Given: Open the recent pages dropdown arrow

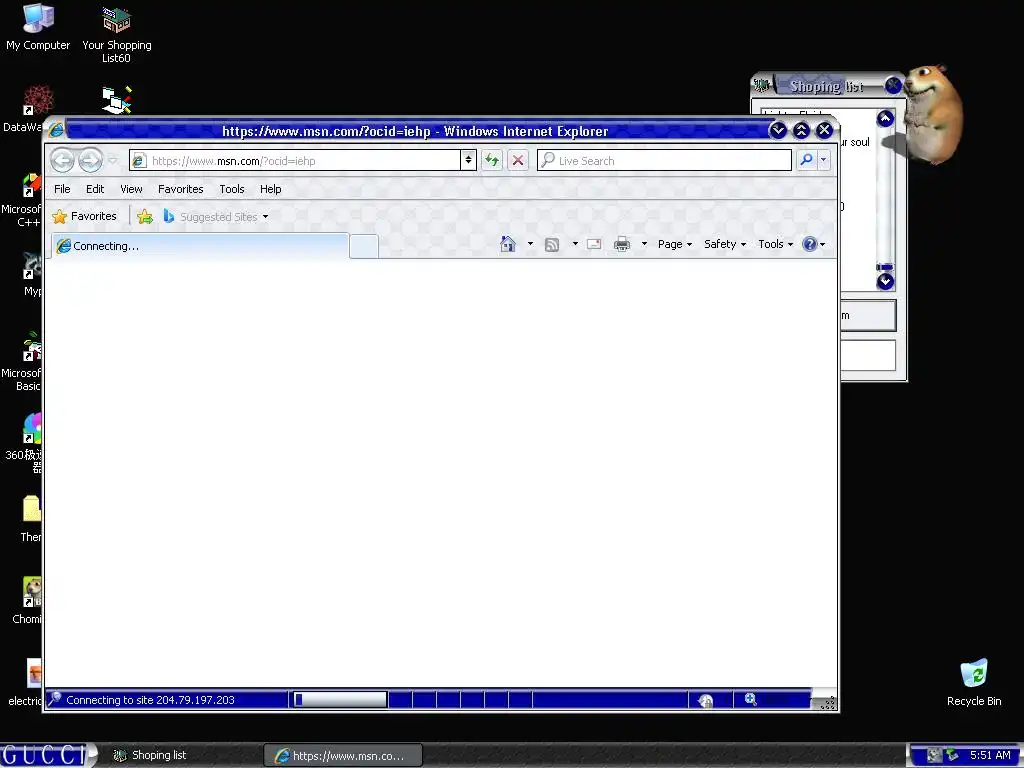Looking at the screenshot, I should click(113, 160).
